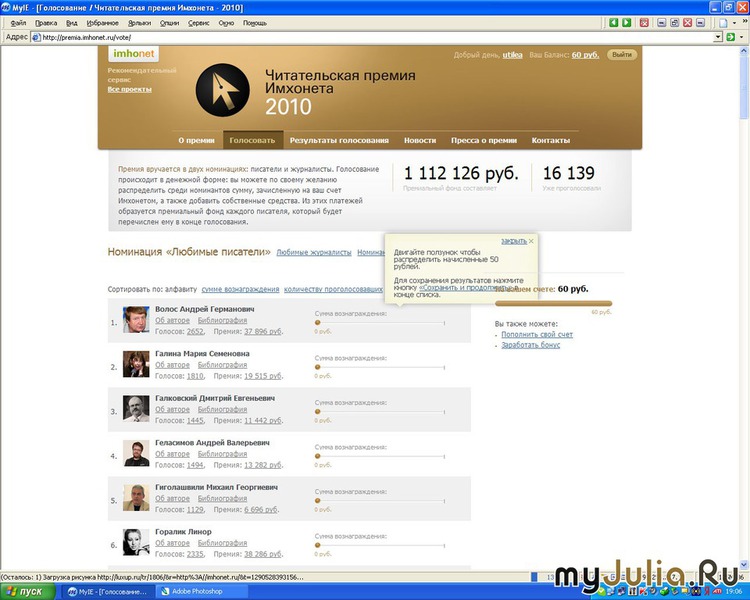This screenshot has height=600, width=750.
Task: Open «Об авторе» for Волос Андрей Германович
Action: point(172,321)
